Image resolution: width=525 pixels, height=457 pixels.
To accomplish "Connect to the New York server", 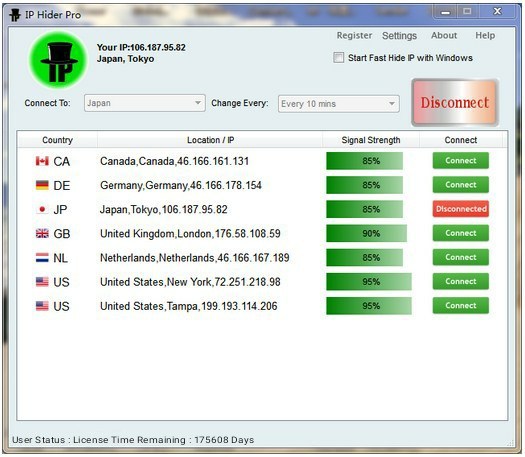I will pos(461,281).
